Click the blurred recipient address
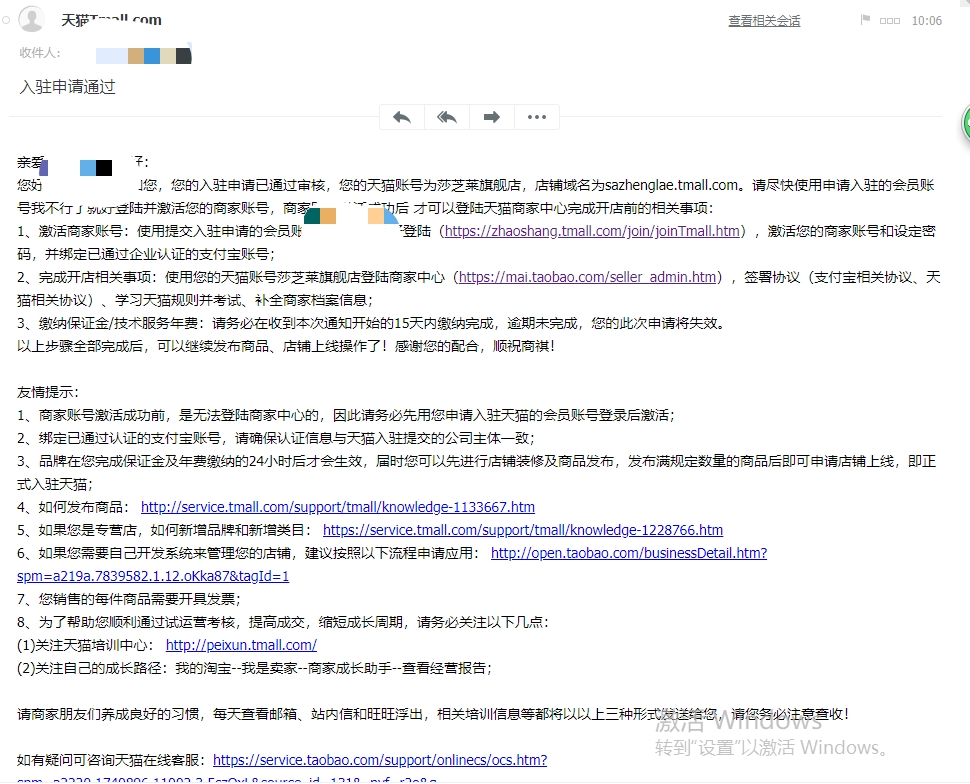970x784 pixels. (144, 56)
